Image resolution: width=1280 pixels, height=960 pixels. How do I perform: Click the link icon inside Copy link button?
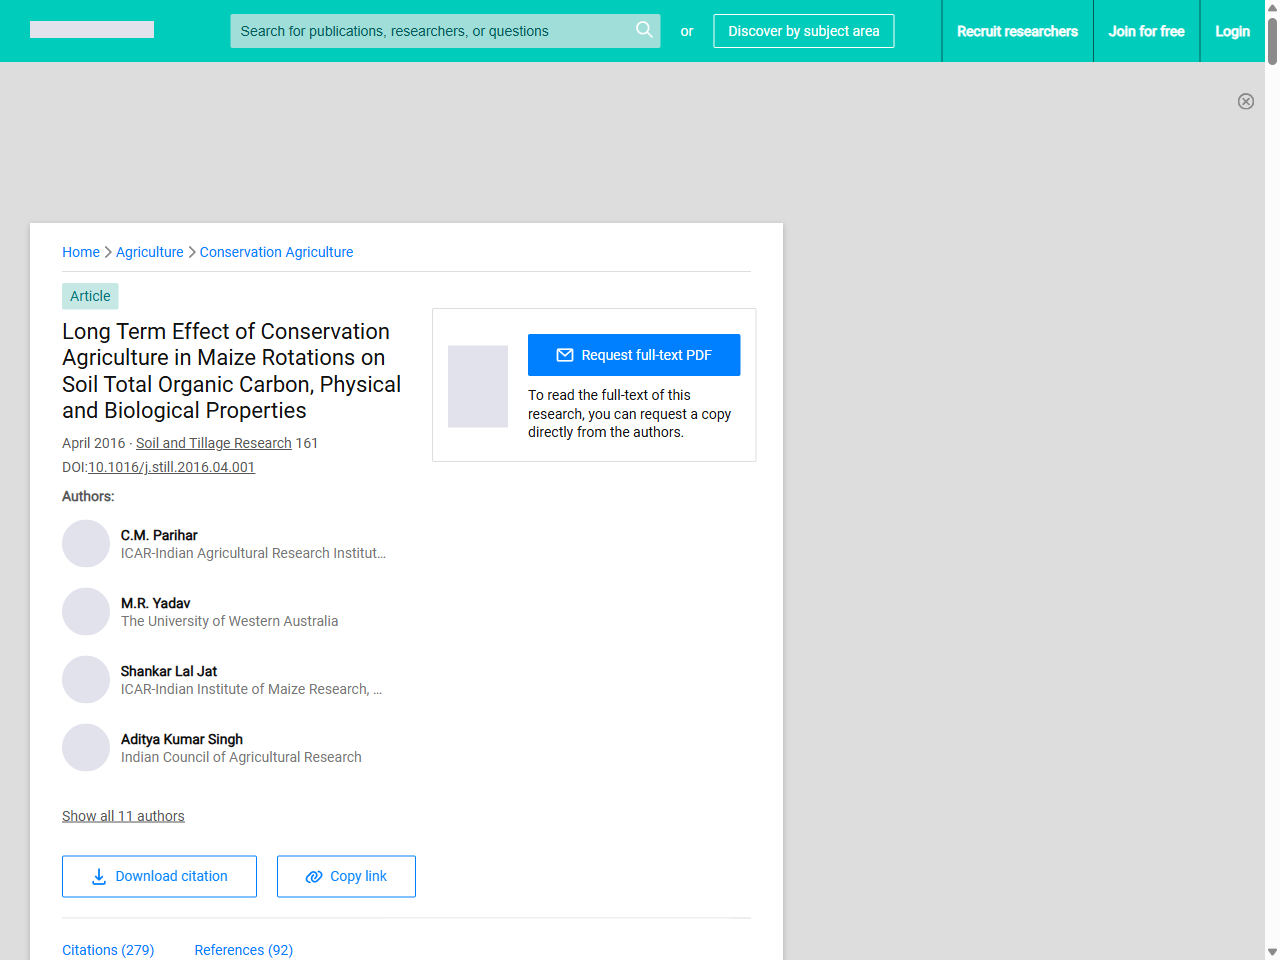[x=314, y=876]
